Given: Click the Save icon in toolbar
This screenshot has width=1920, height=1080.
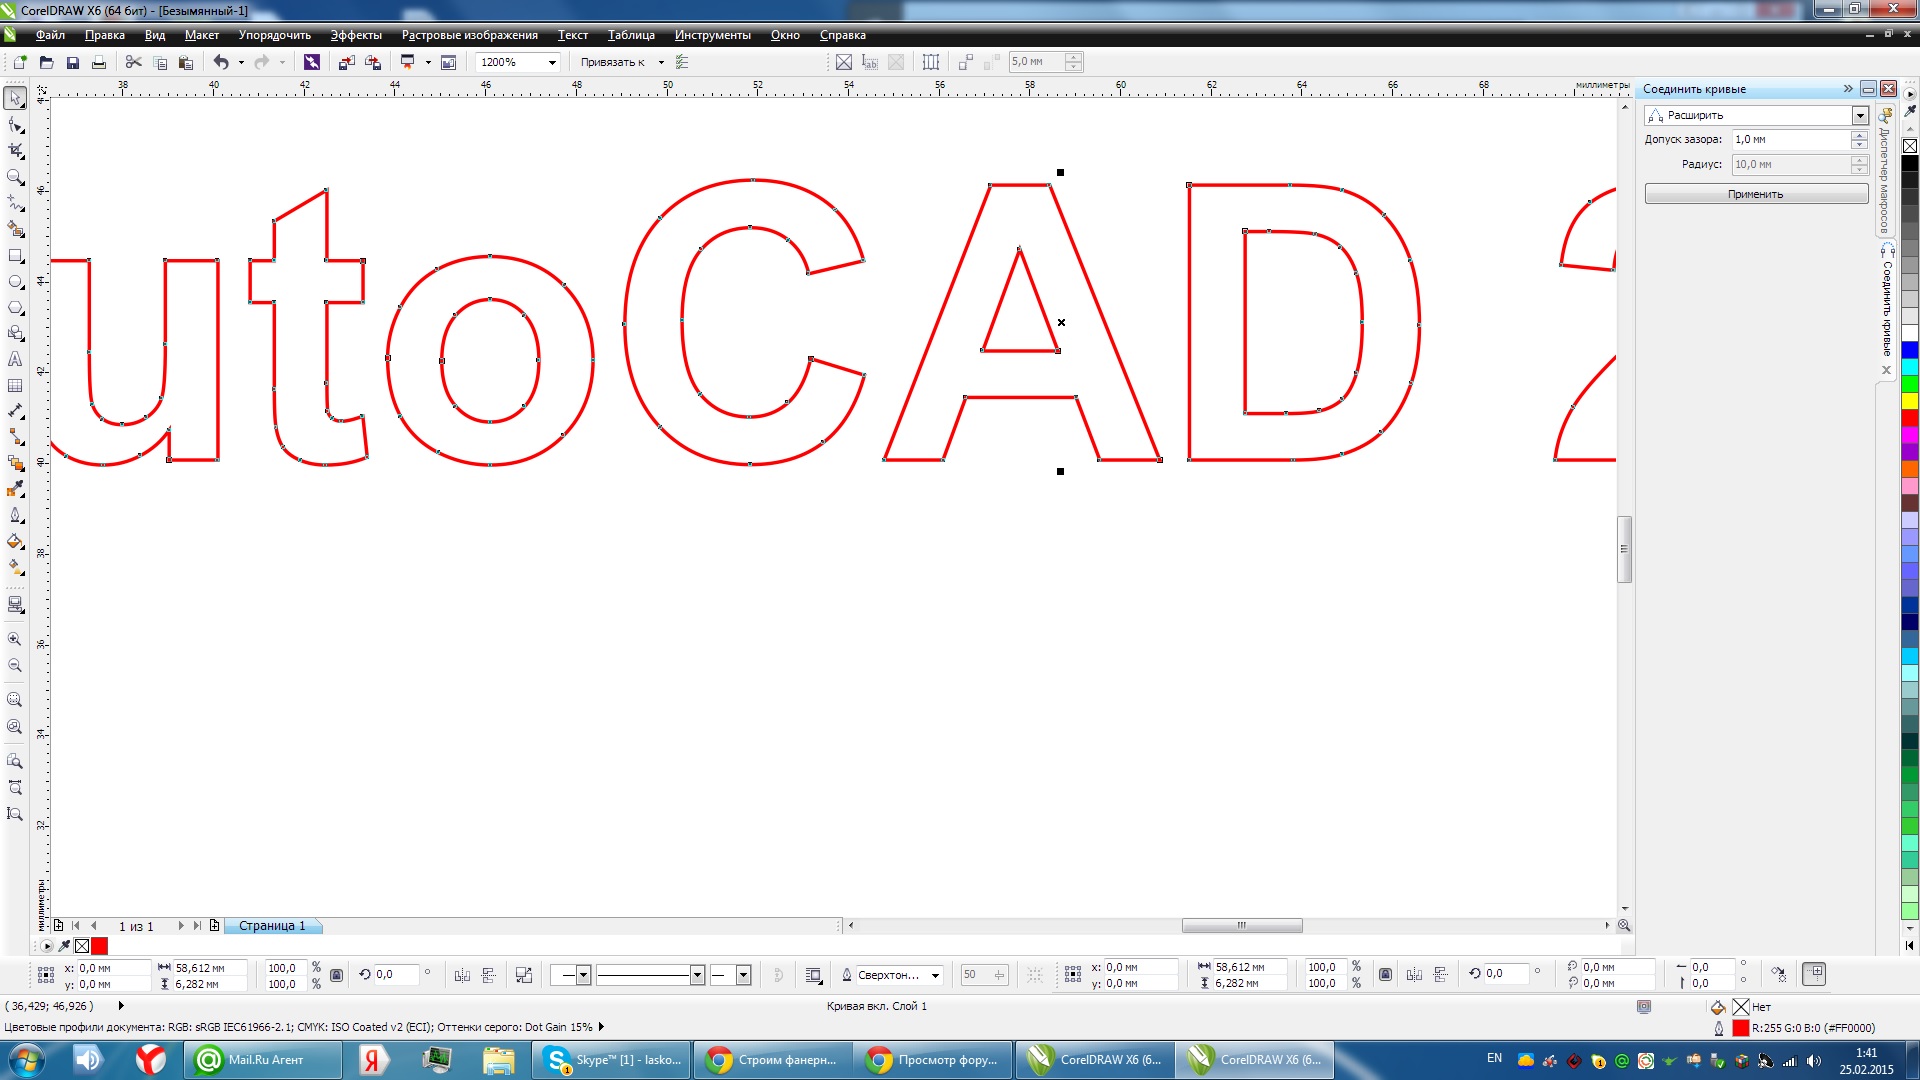Looking at the screenshot, I should [x=73, y=62].
